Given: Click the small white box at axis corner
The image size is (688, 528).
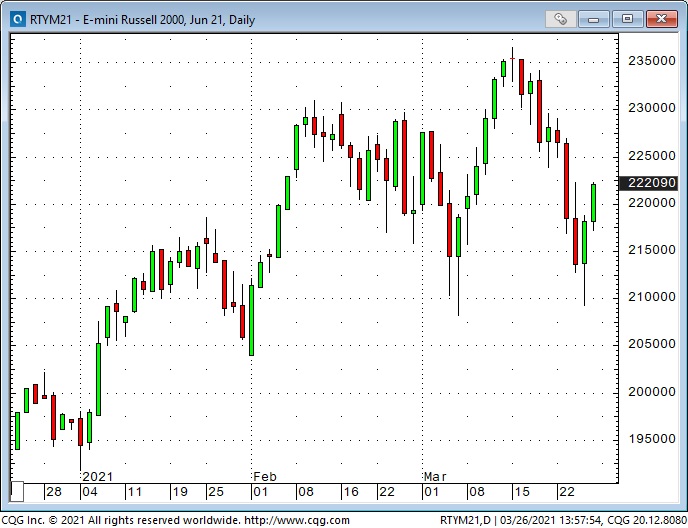Looking at the screenshot, I should click(x=17, y=492).
